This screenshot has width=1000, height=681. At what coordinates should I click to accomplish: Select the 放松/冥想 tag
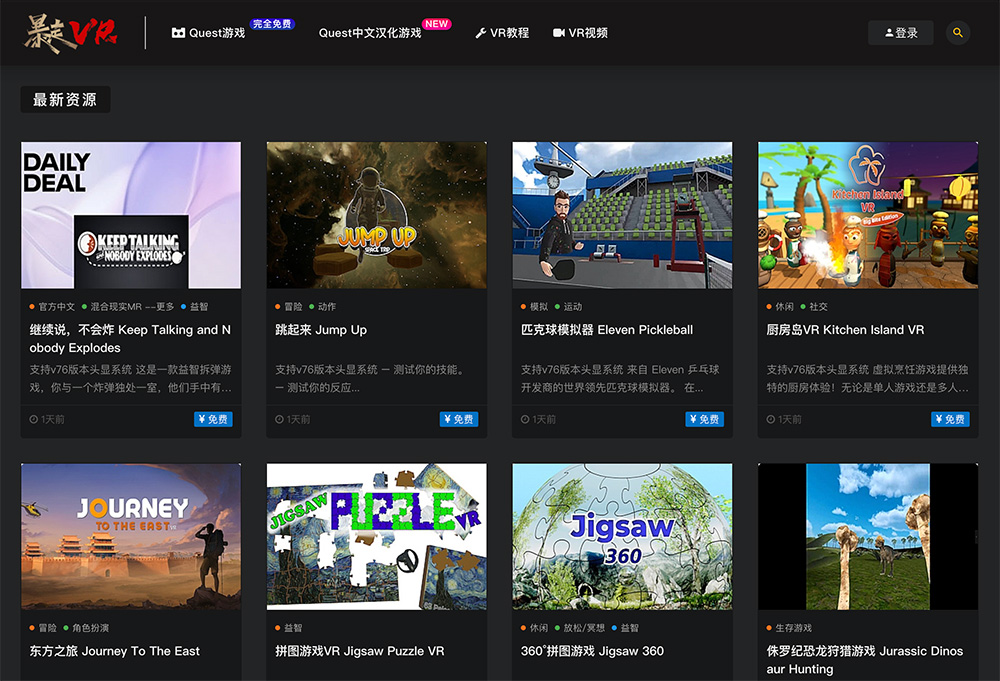[x=580, y=628]
